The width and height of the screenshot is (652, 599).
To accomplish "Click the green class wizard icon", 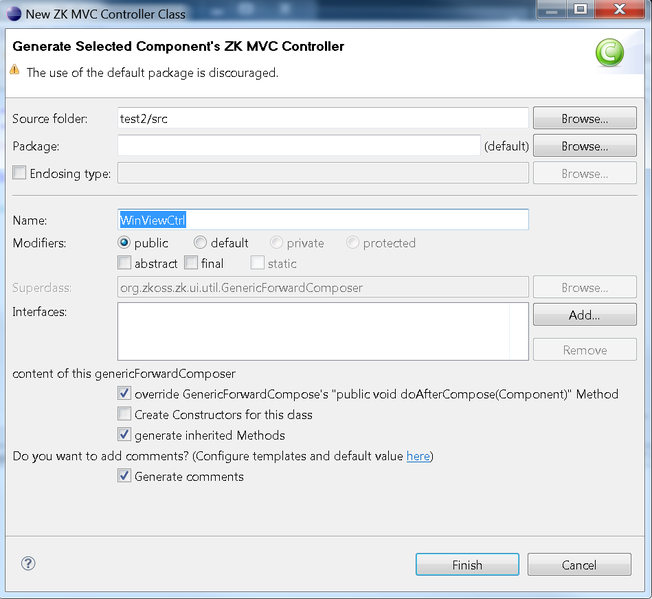I will tap(610, 52).
